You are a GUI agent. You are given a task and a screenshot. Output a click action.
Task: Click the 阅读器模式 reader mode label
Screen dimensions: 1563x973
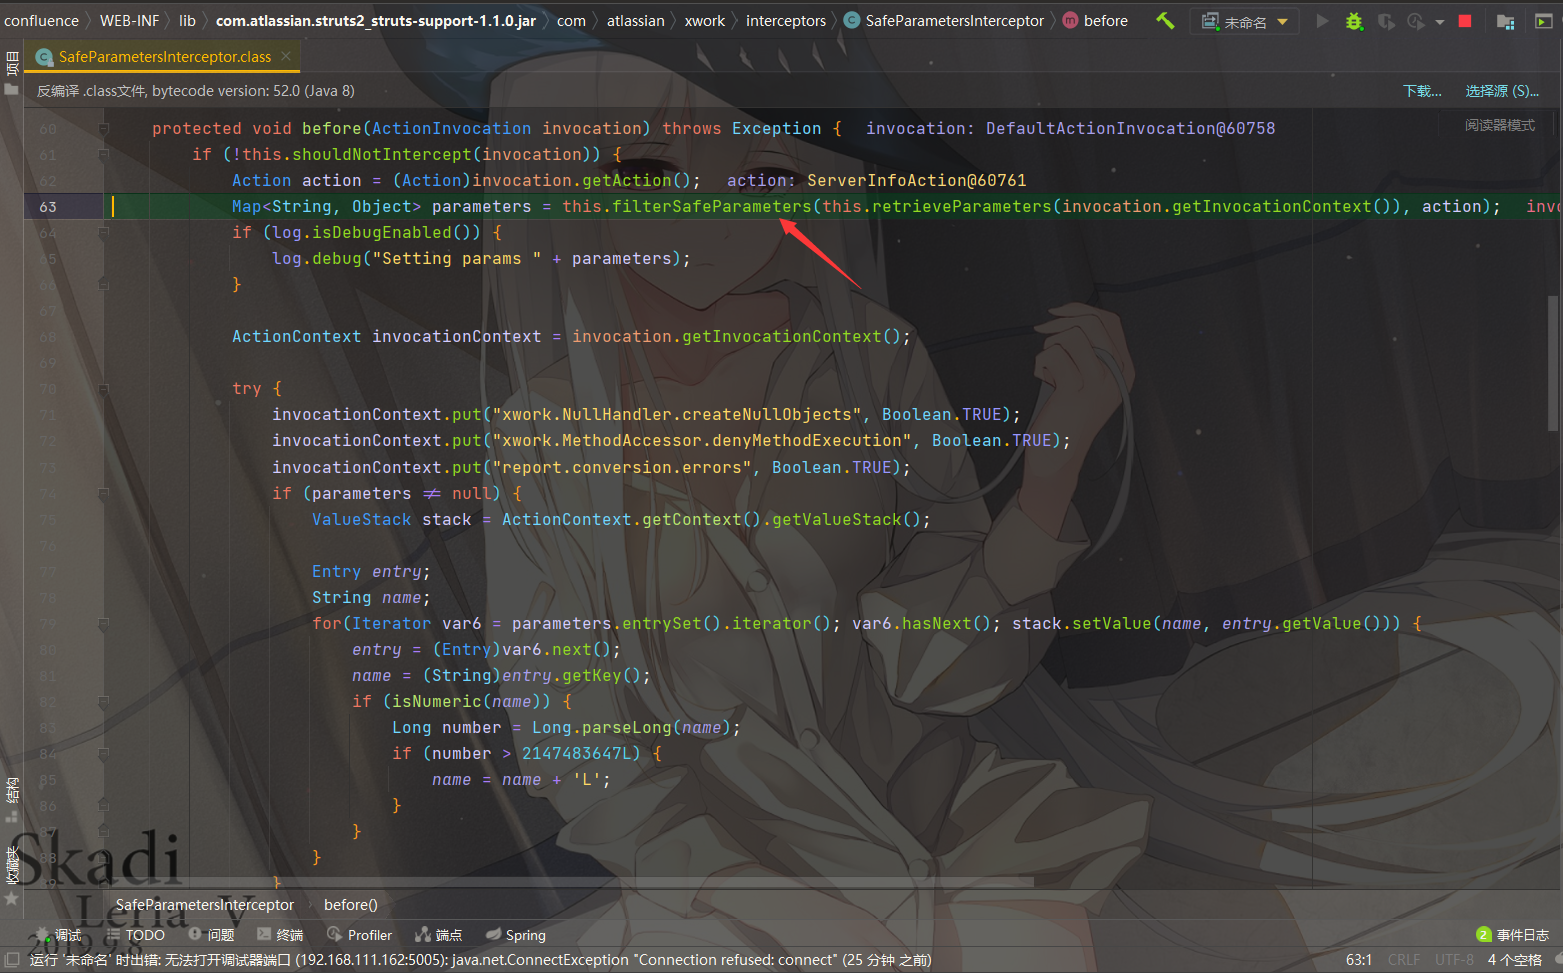pos(1500,125)
